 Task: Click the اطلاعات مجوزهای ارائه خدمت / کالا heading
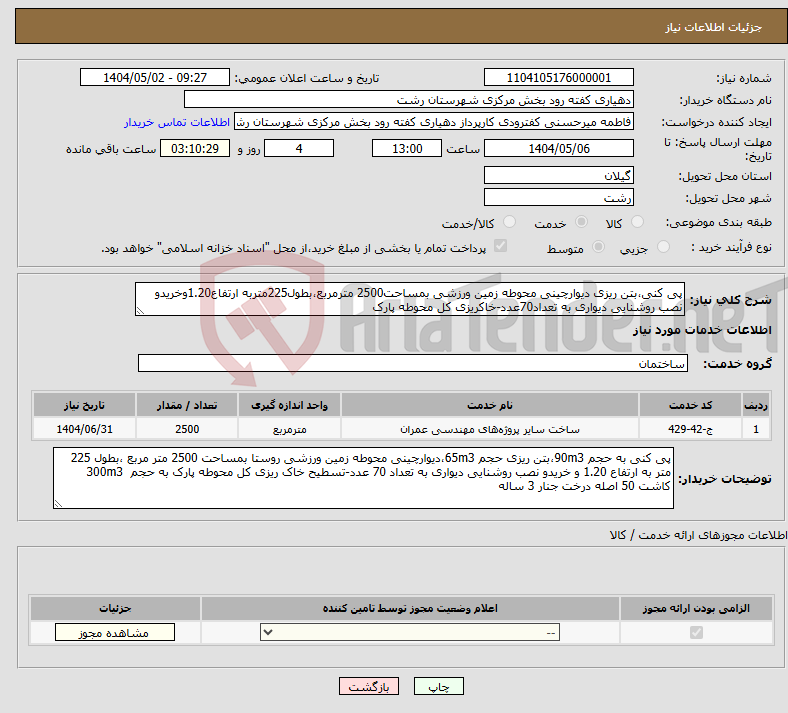pyautogui.click(x=698, y=535)
